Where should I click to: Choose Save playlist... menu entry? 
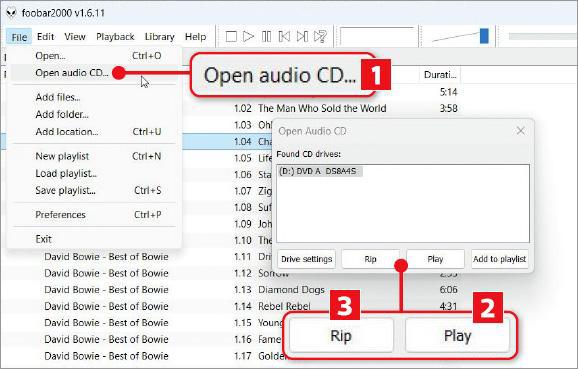click(94, 191)
